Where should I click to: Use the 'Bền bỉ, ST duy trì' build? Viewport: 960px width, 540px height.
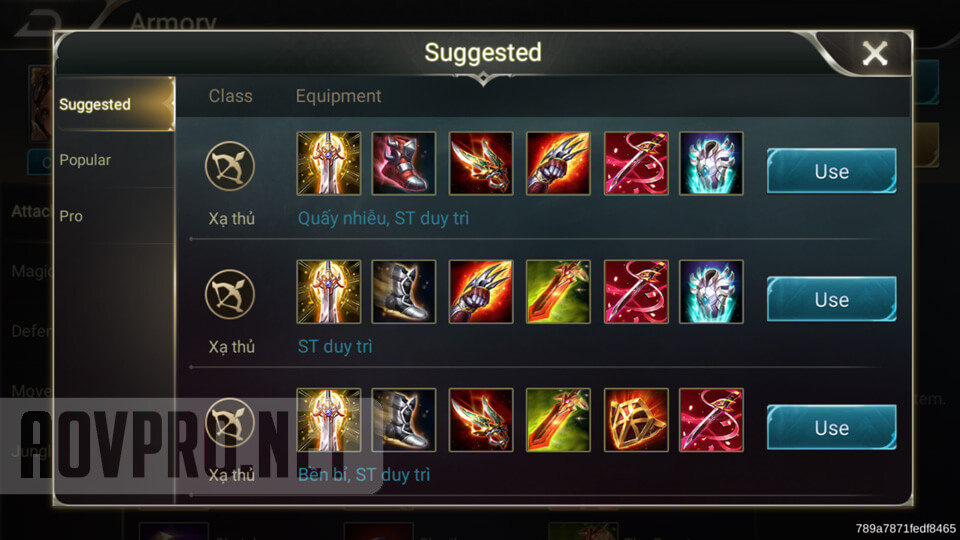coord(831,427)
